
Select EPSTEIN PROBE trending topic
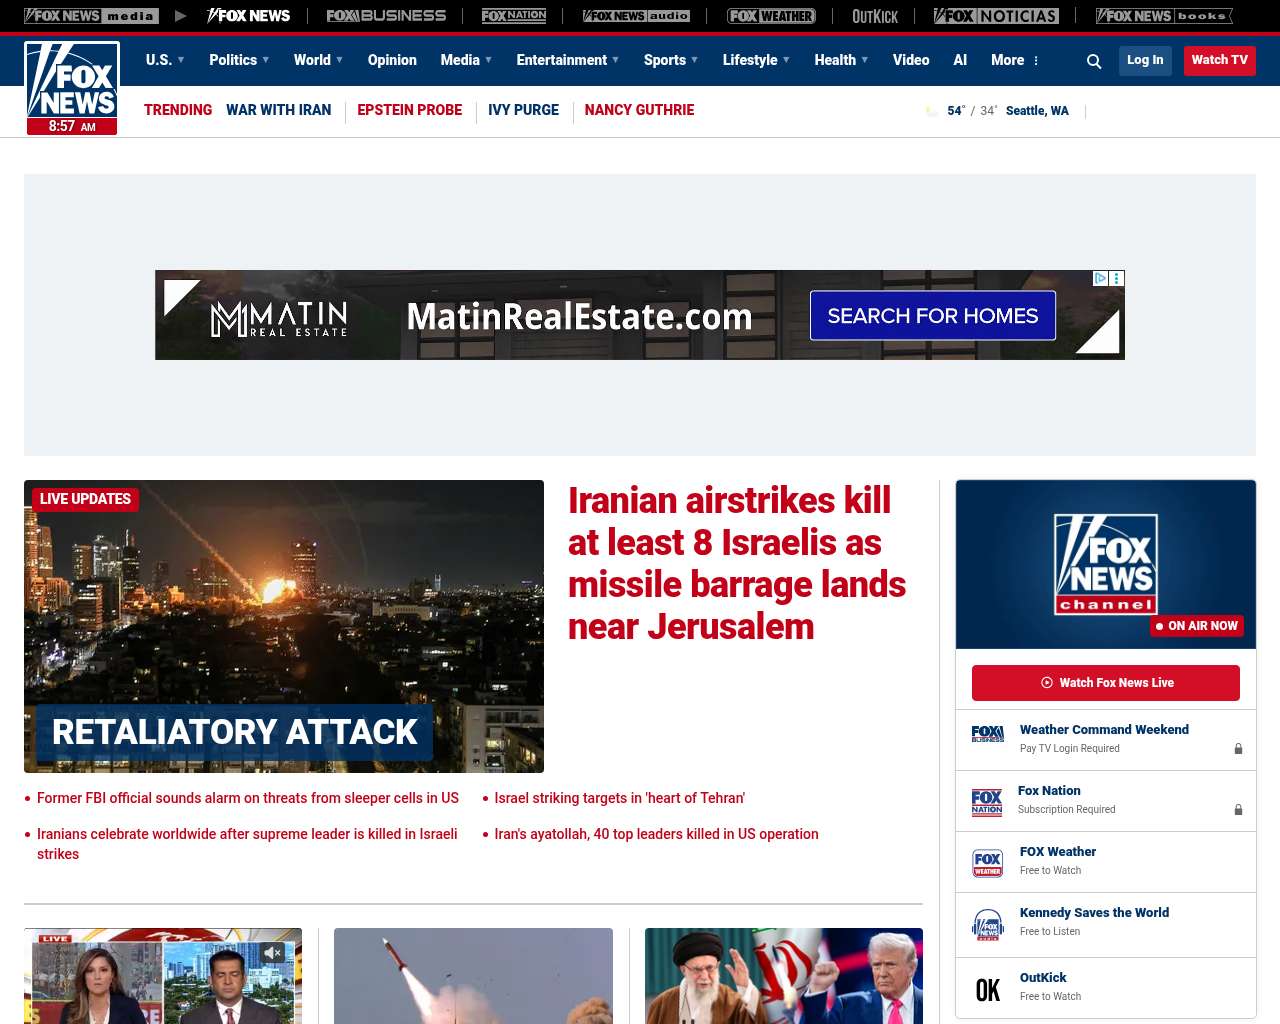pyautogui.click(x=410, y=110)
